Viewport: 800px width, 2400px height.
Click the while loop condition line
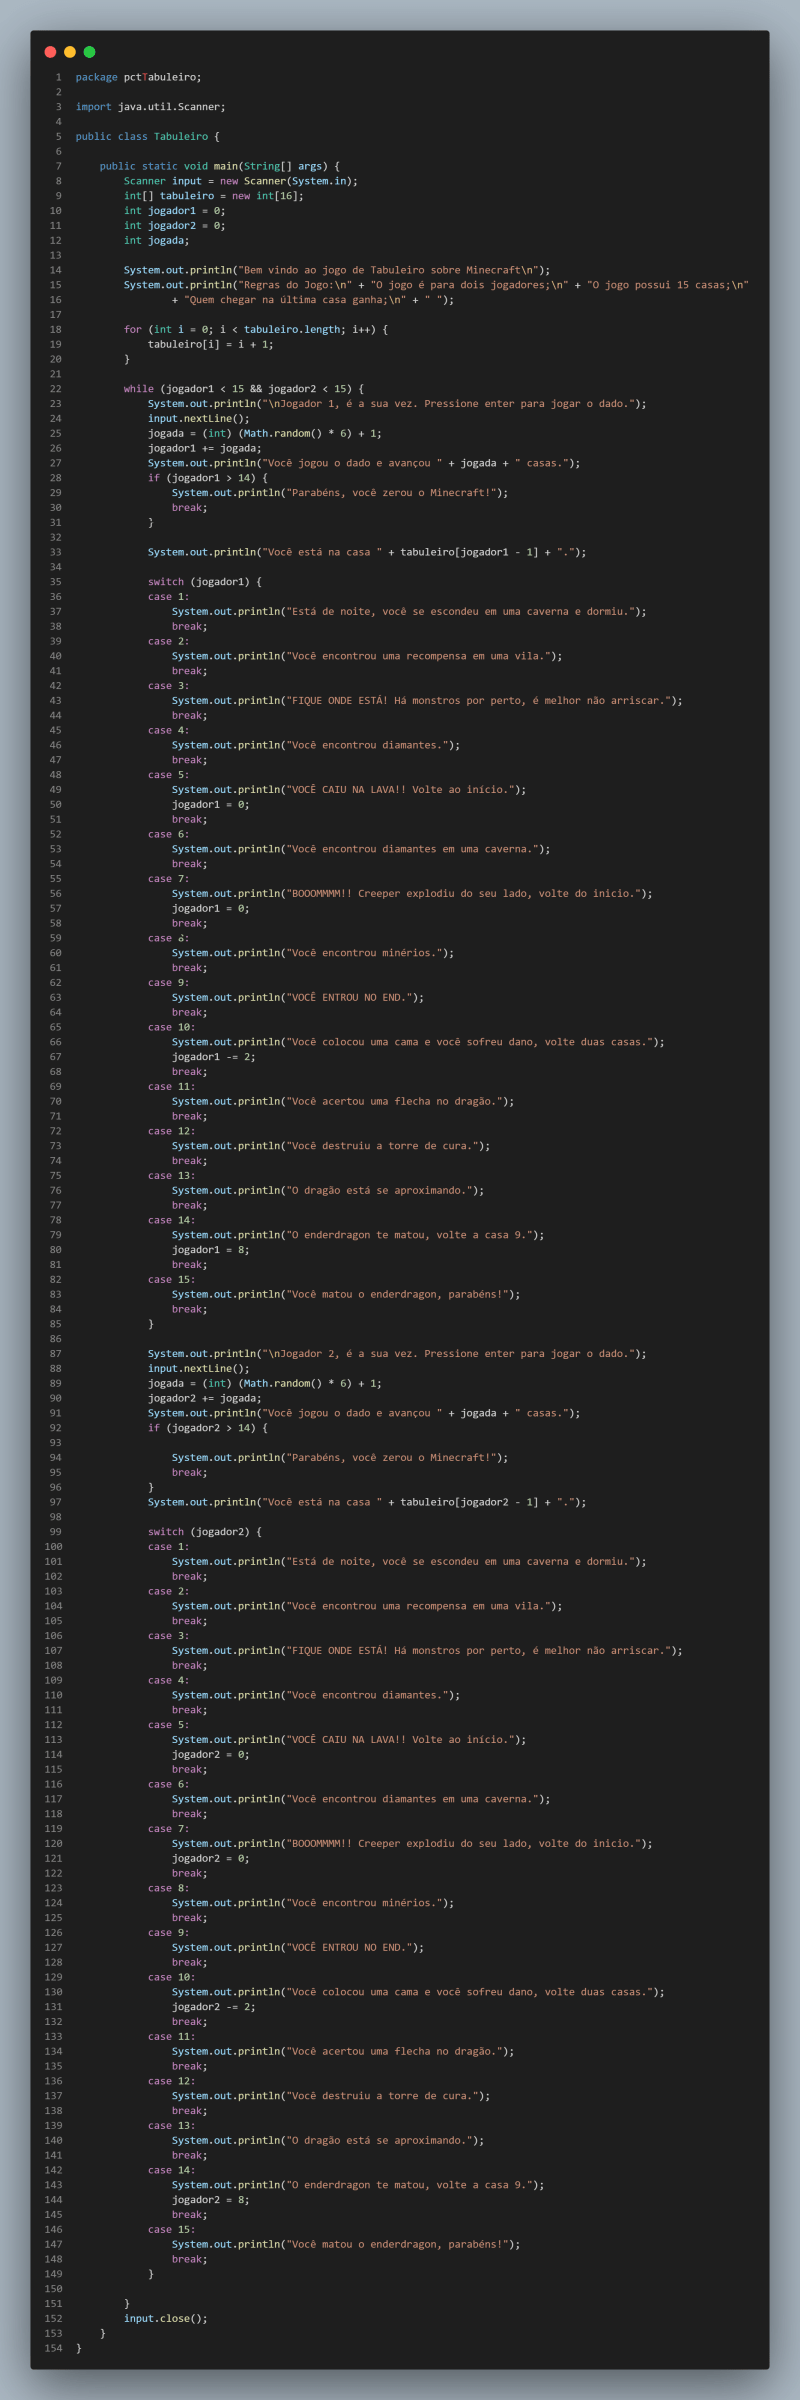[x=244, y=389]
